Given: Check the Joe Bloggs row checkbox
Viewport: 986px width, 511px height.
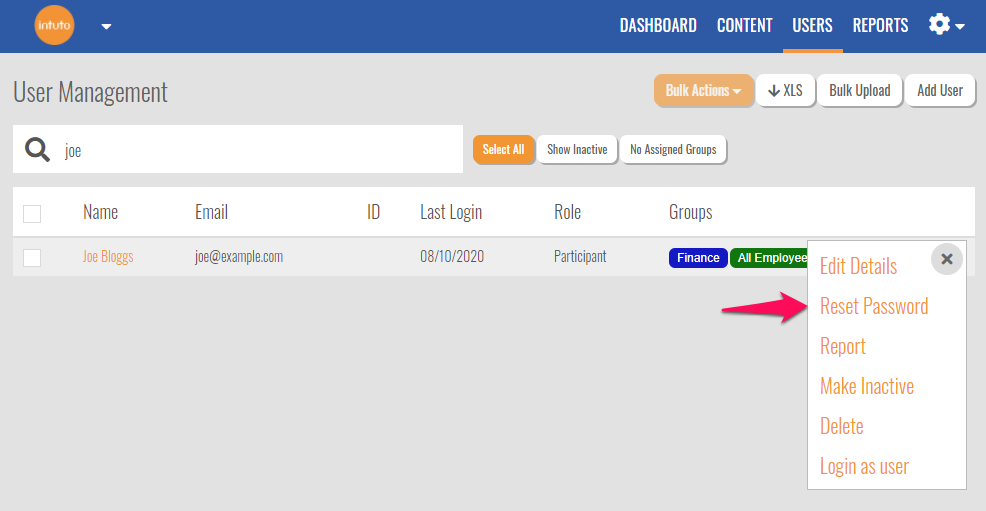Looking at the screenshot, I should pyautogui.click(x=32, y=258).
